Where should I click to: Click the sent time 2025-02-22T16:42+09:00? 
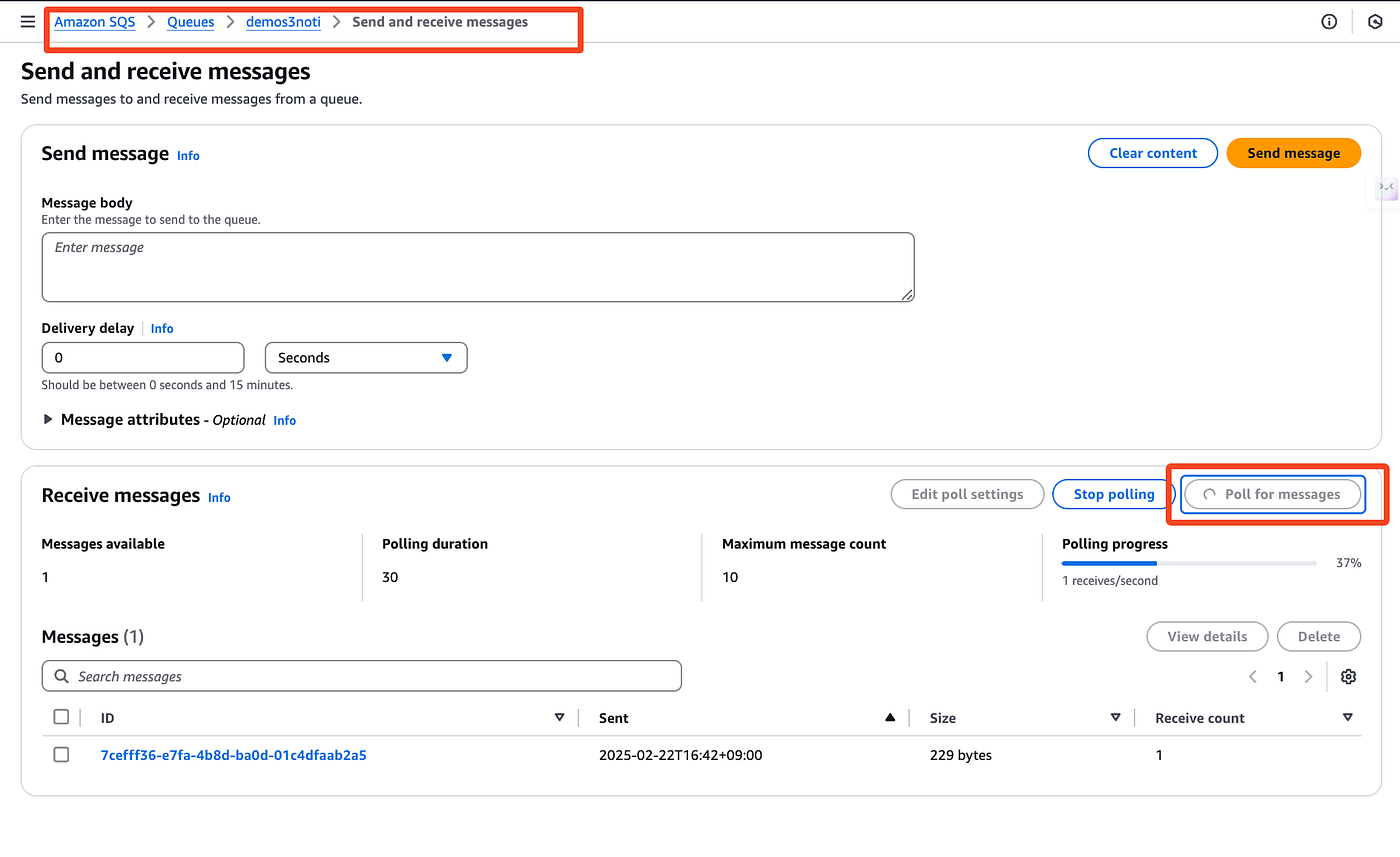tap(681, 755)
